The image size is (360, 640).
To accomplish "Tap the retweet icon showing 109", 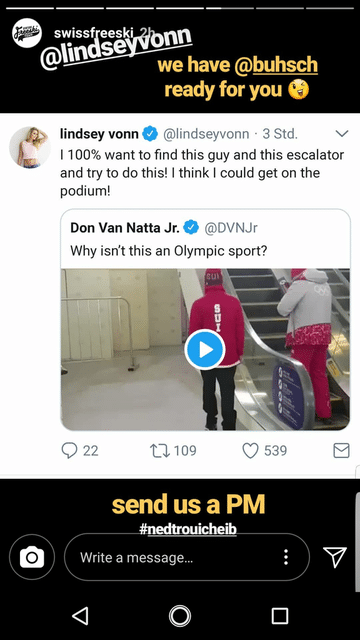I will point(160,451).
